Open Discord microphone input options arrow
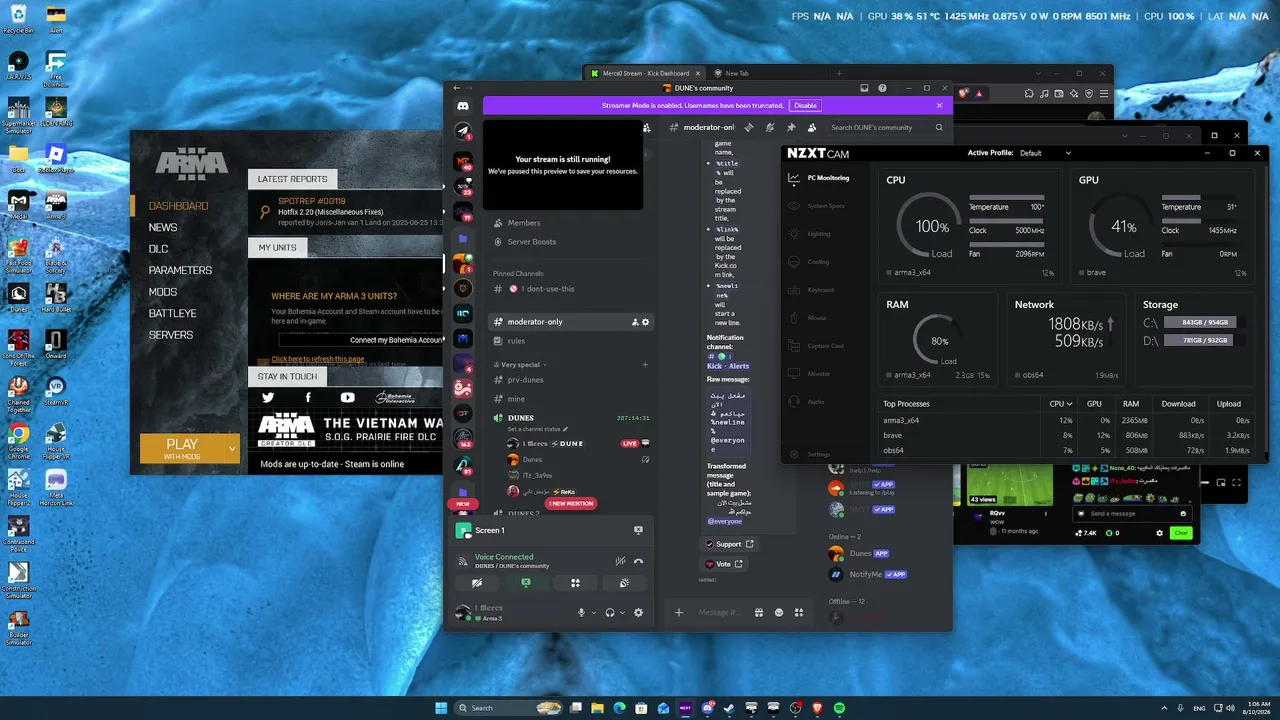This screenshot has width=1280, height=720. pos(594,613)
